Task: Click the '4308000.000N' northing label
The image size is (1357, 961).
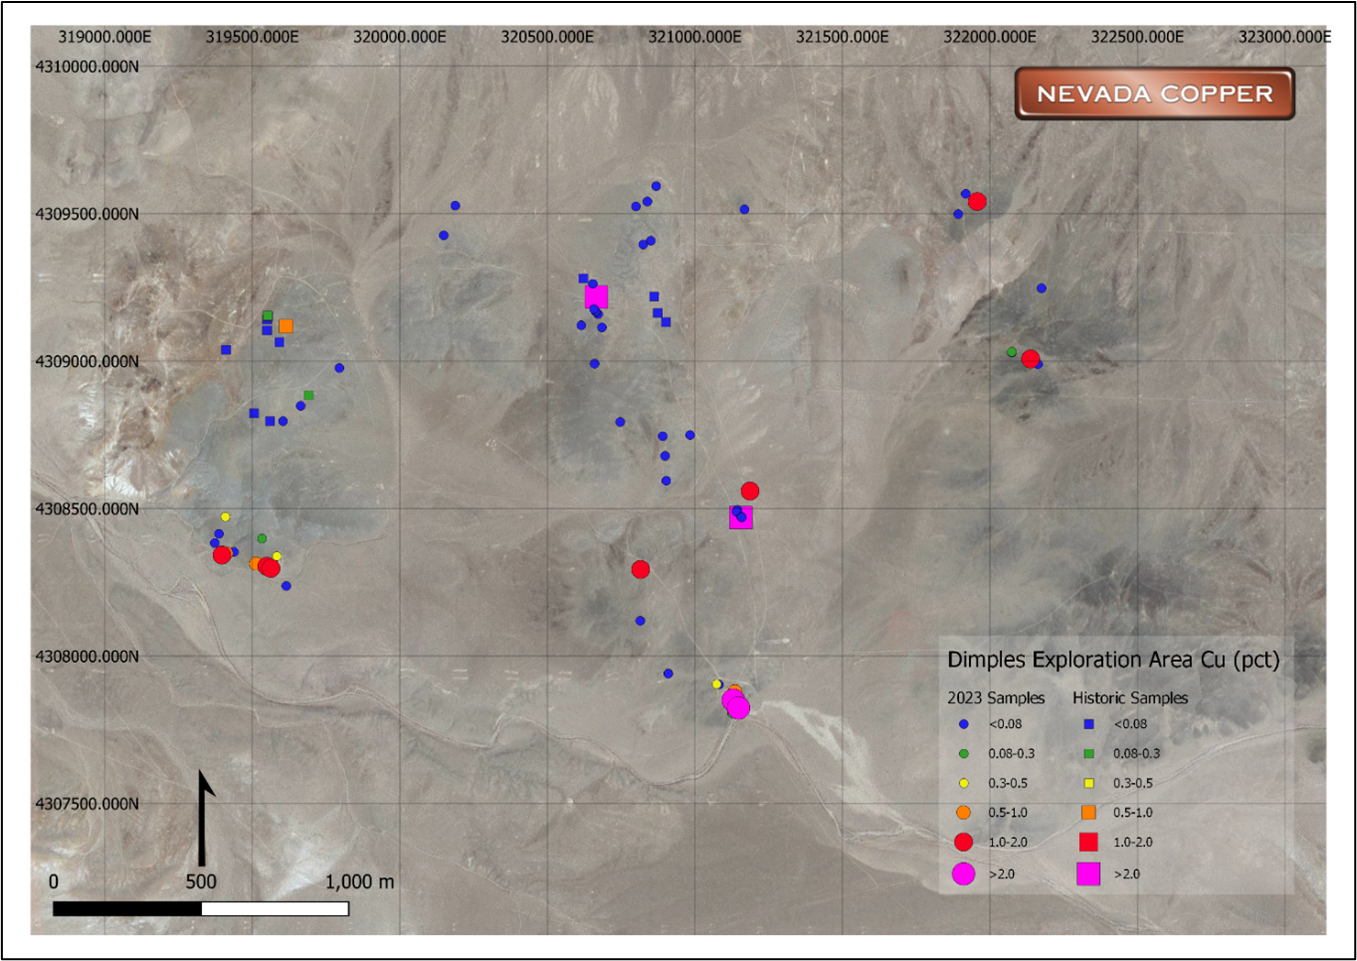Action: click(x=87, y=656)
